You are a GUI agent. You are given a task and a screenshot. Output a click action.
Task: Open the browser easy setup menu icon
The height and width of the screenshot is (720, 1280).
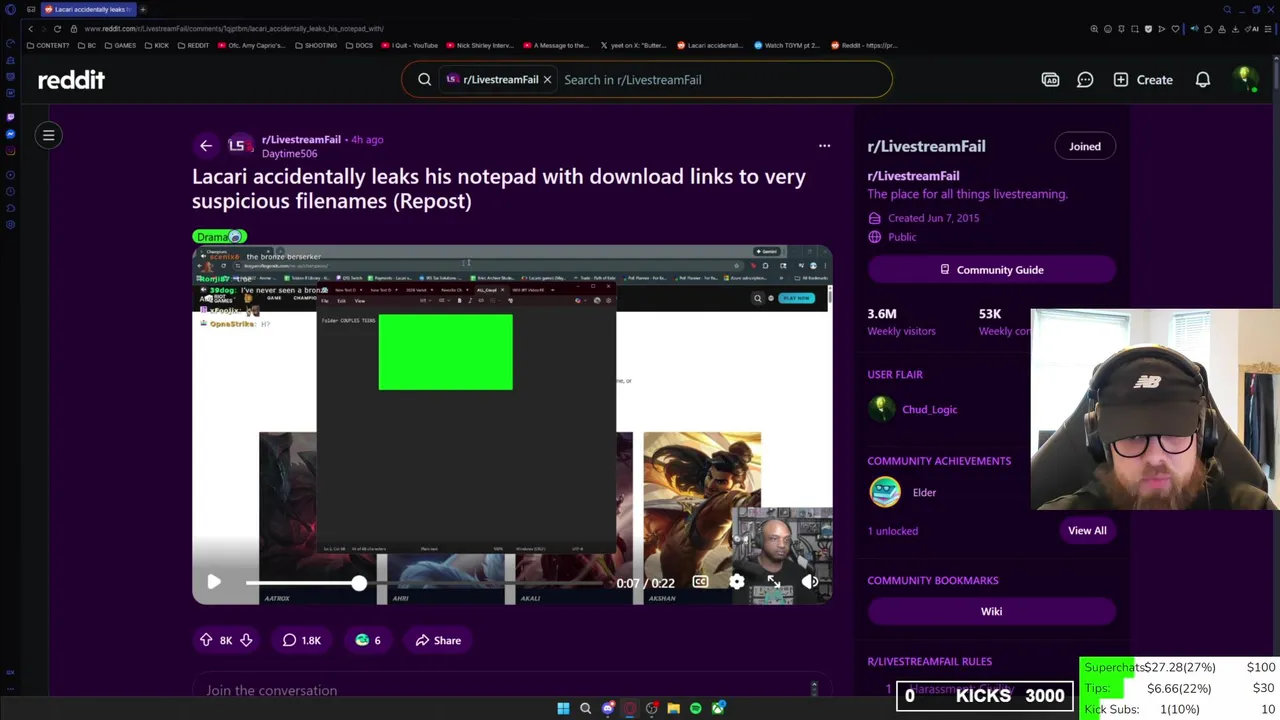pos(1269,29)
